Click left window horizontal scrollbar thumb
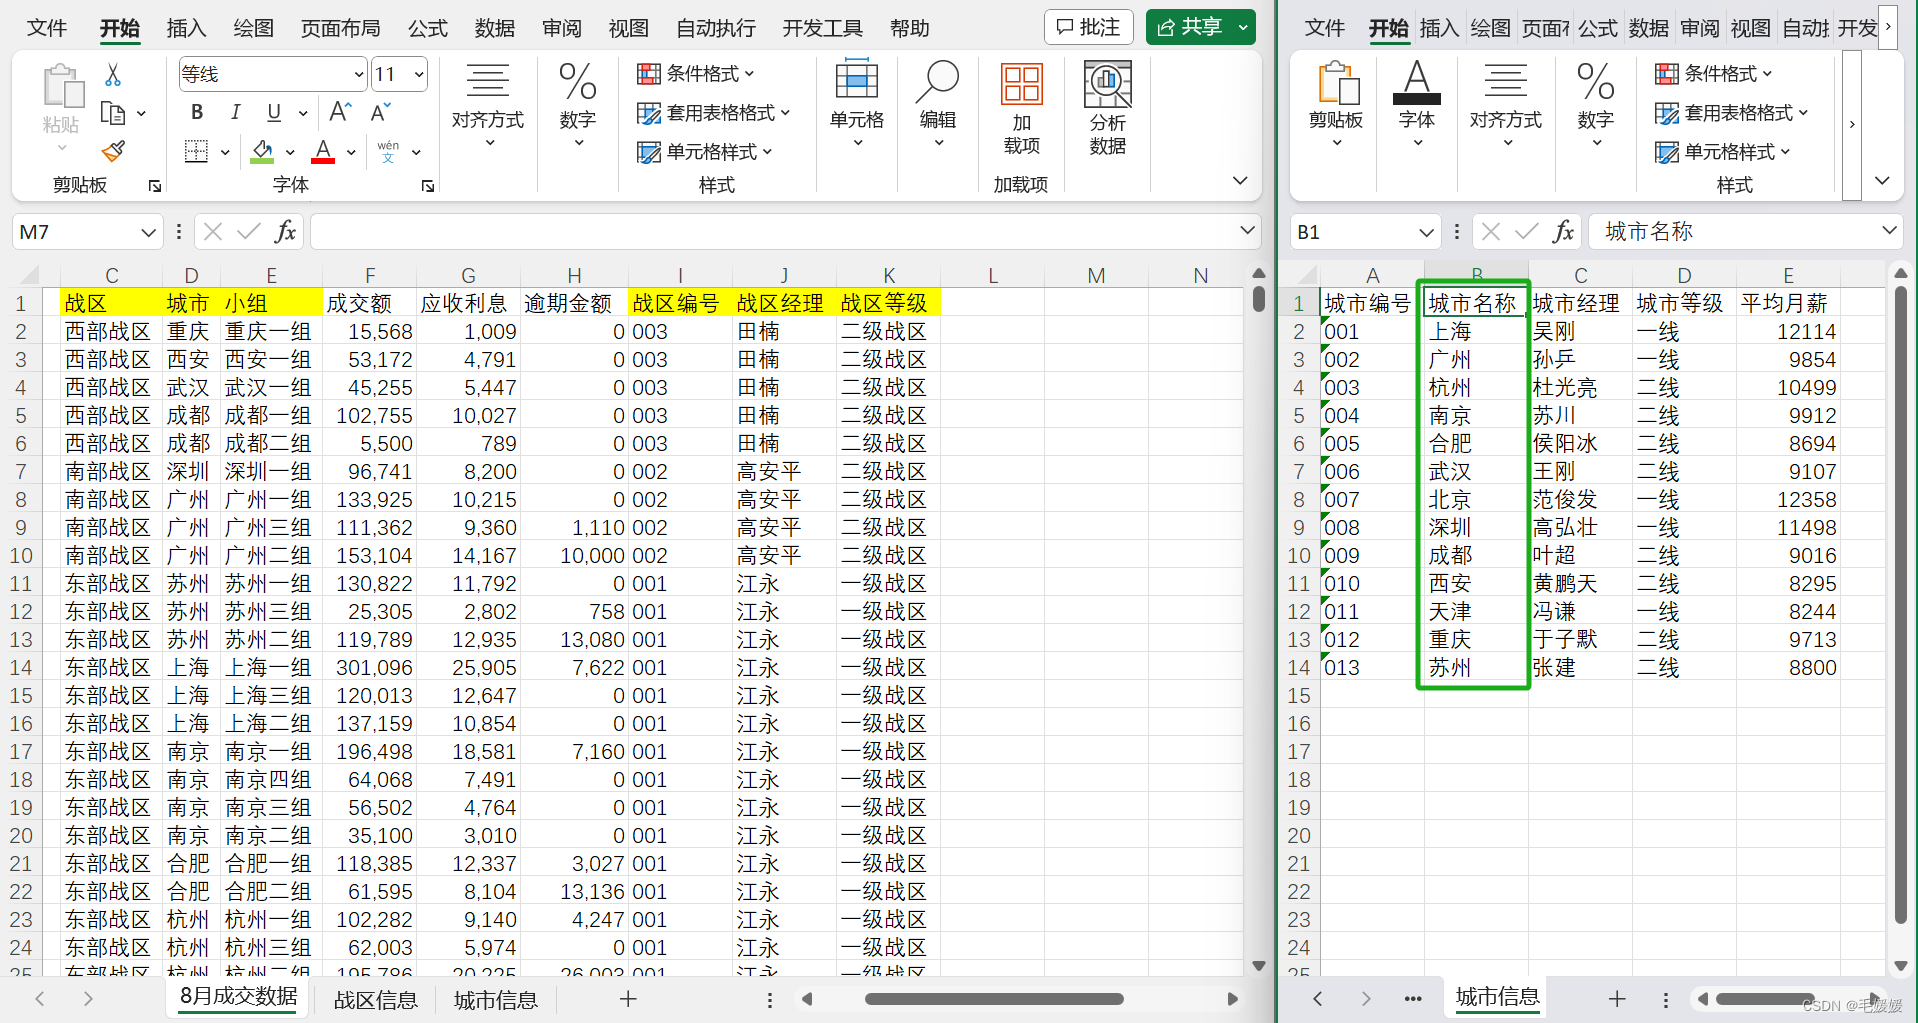 pyautogui.click(x=994, y=999)
